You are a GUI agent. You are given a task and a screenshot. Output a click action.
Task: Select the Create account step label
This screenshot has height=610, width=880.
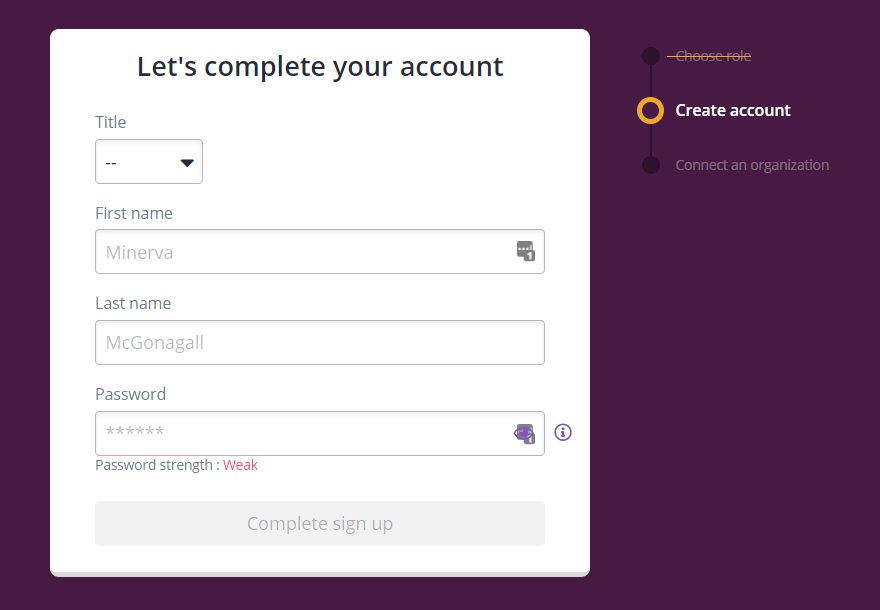pyautogui.click(x=732, y=111)
